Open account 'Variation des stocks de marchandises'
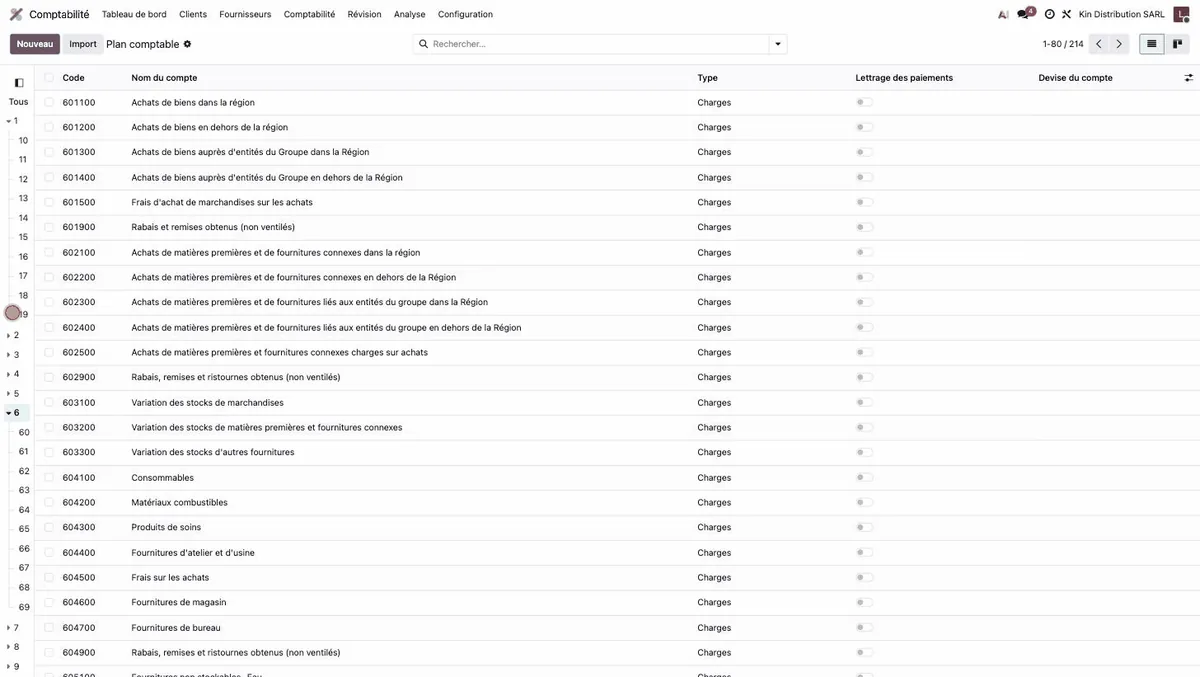Screen dimensions: 1200x677 207,403
